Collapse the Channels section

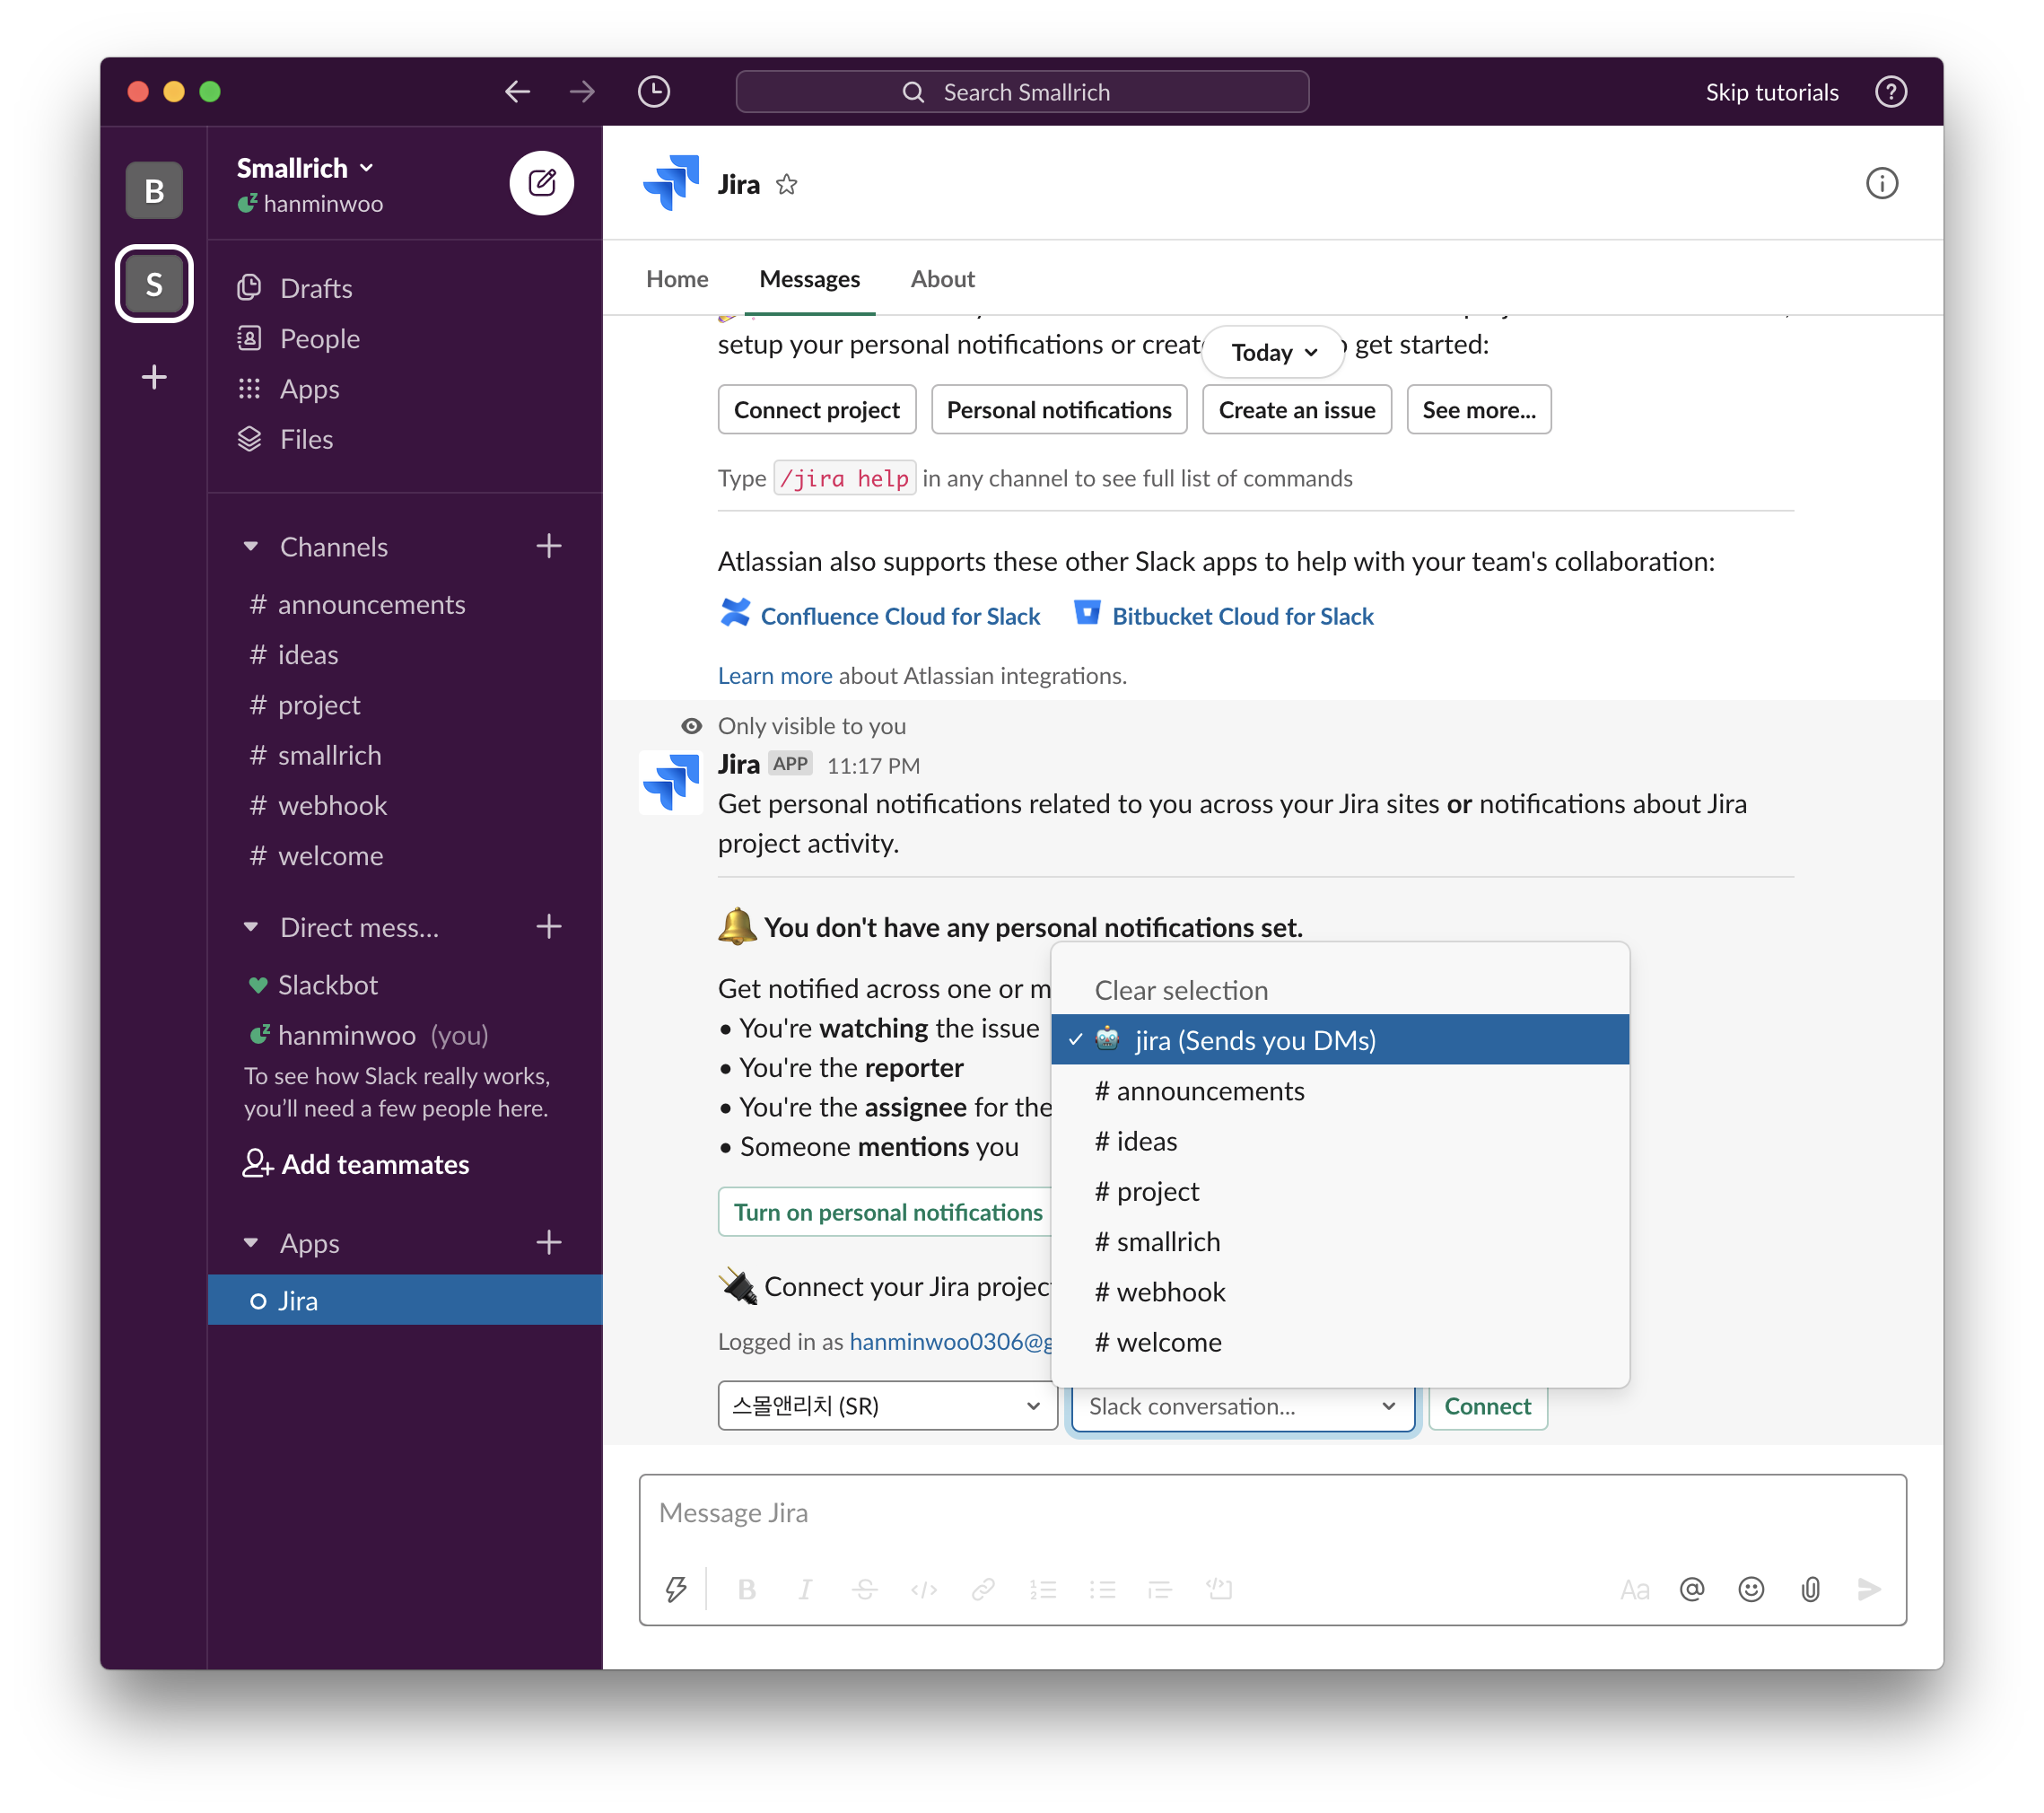tap(251, 547)
